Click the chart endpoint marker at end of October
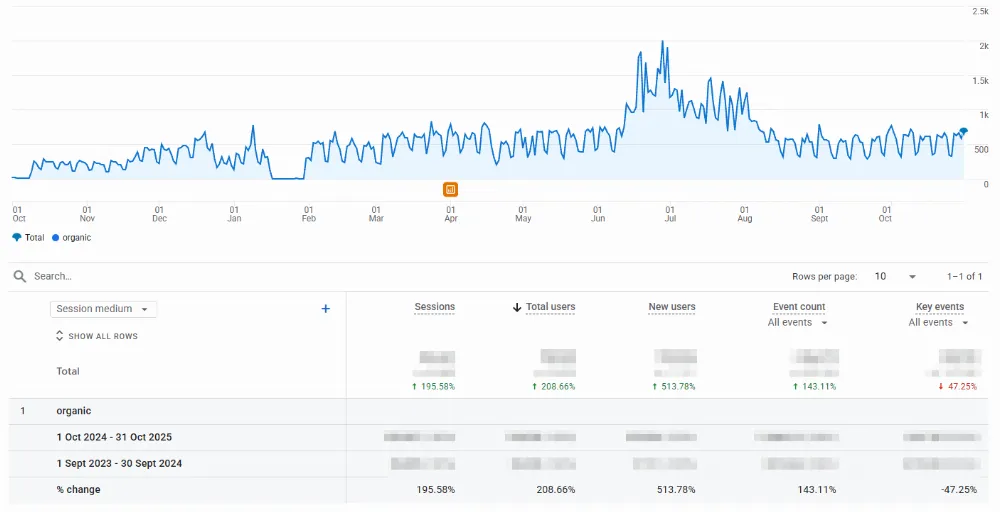This screenshot has width=1000, height=512. (x=964, y=131)
